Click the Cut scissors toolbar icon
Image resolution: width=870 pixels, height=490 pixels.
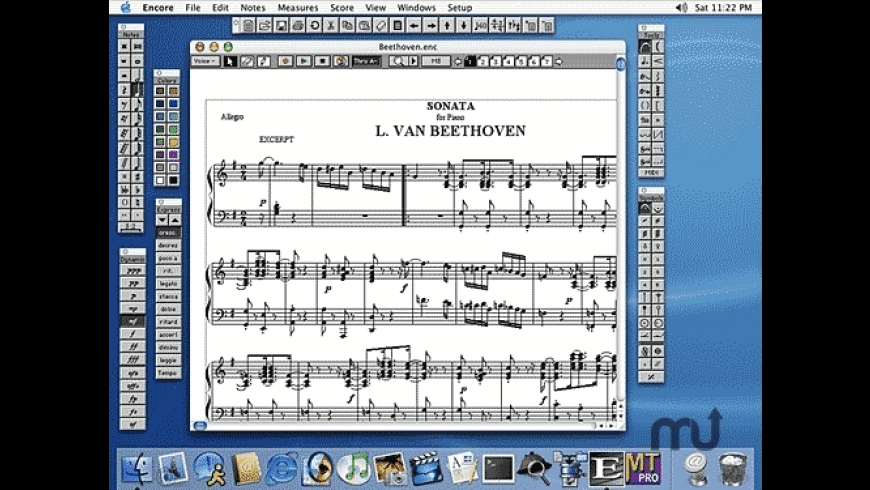(x=331, y=26)
